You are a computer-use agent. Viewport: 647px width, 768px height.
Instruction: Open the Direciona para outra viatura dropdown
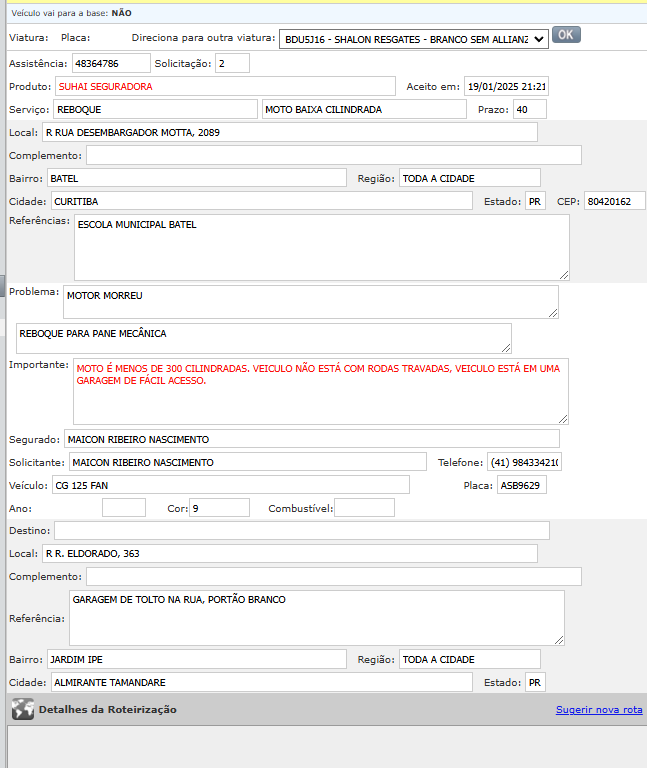tap(413, 39)
